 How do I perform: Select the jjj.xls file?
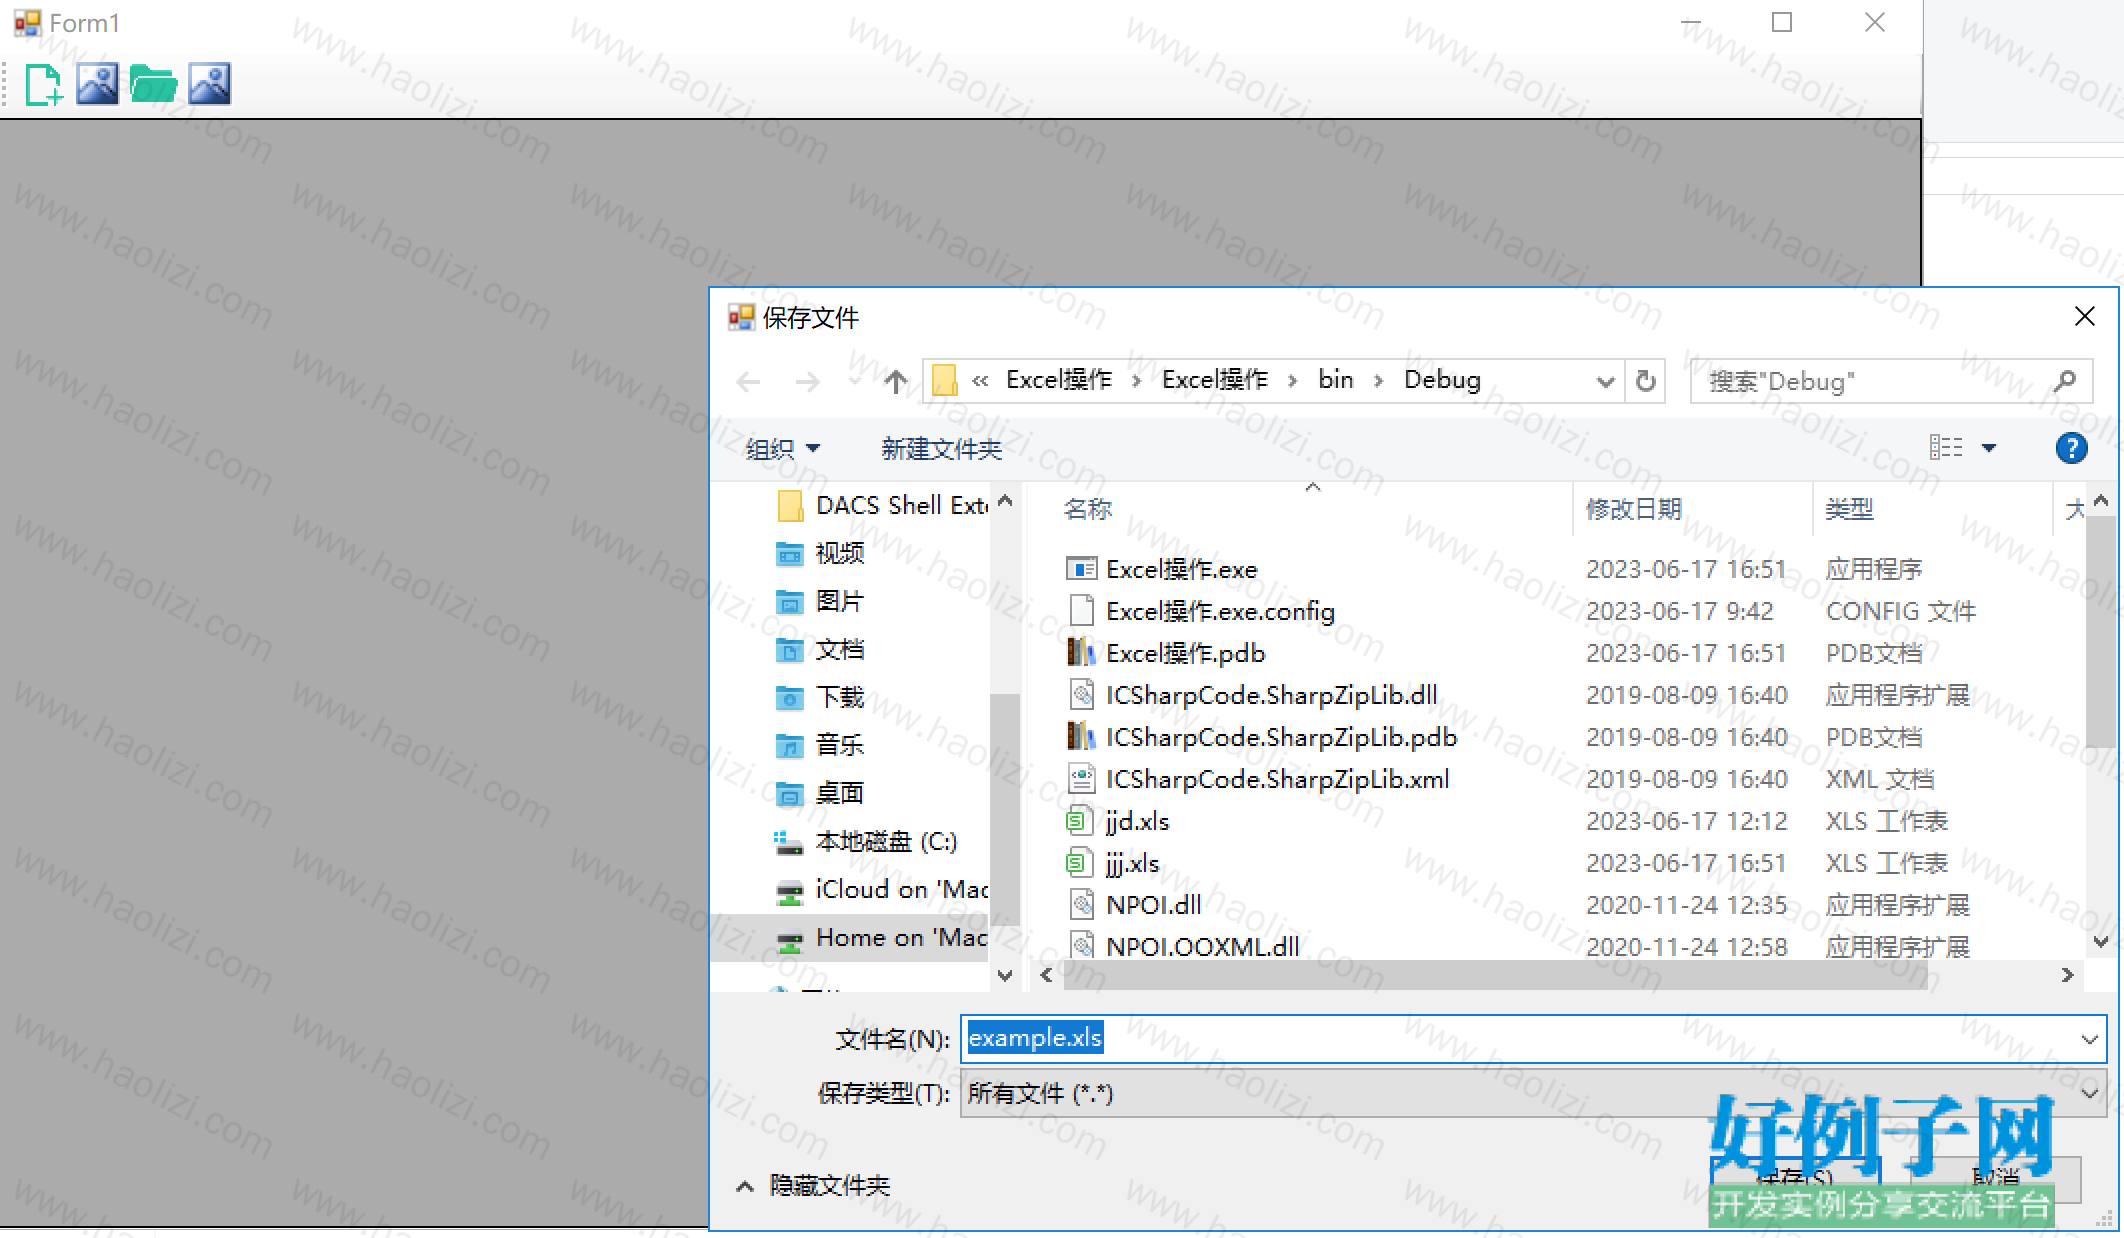pos(1113,863)
